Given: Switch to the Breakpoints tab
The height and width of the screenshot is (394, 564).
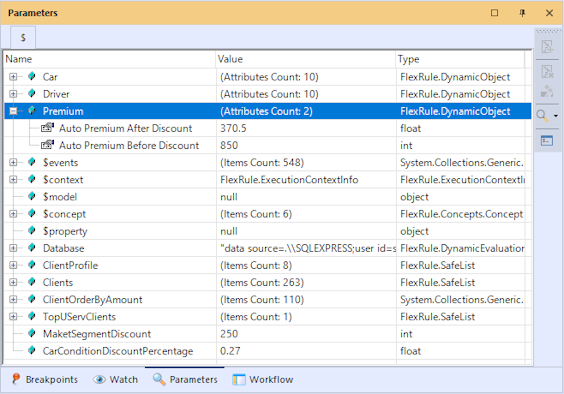Looking at the screenshot, I should click(45, 379).
